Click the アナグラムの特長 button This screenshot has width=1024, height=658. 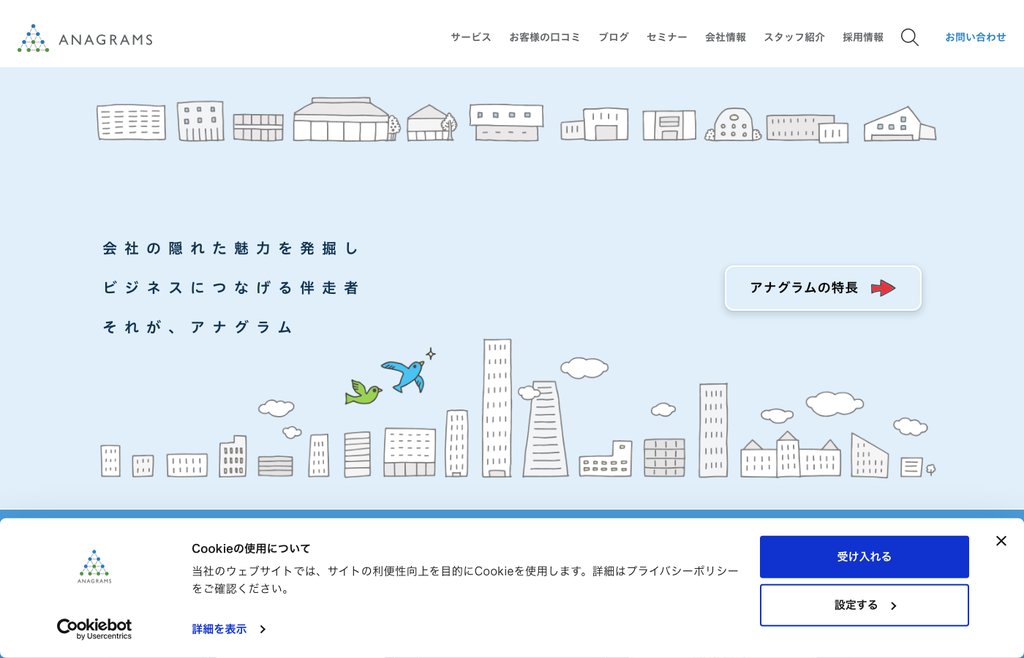(x=822, y=288)
